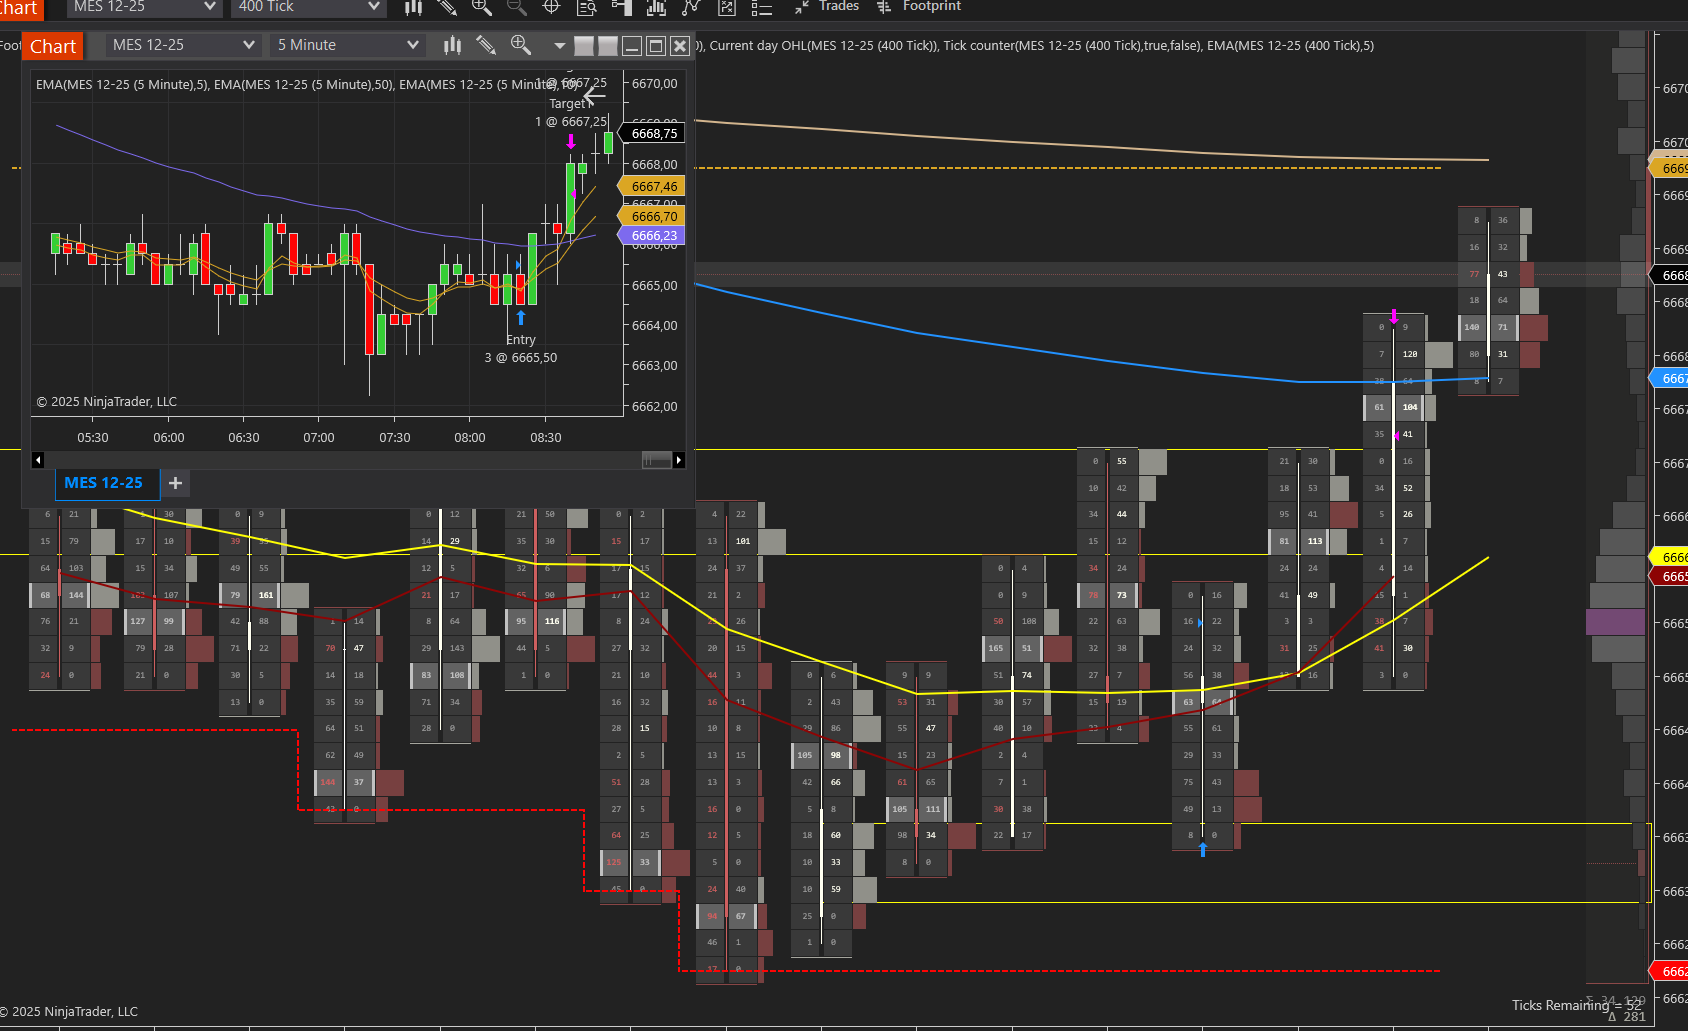Minimize the floating 5 Minute chart window
1688x1031 pixels.
[632, 46]
